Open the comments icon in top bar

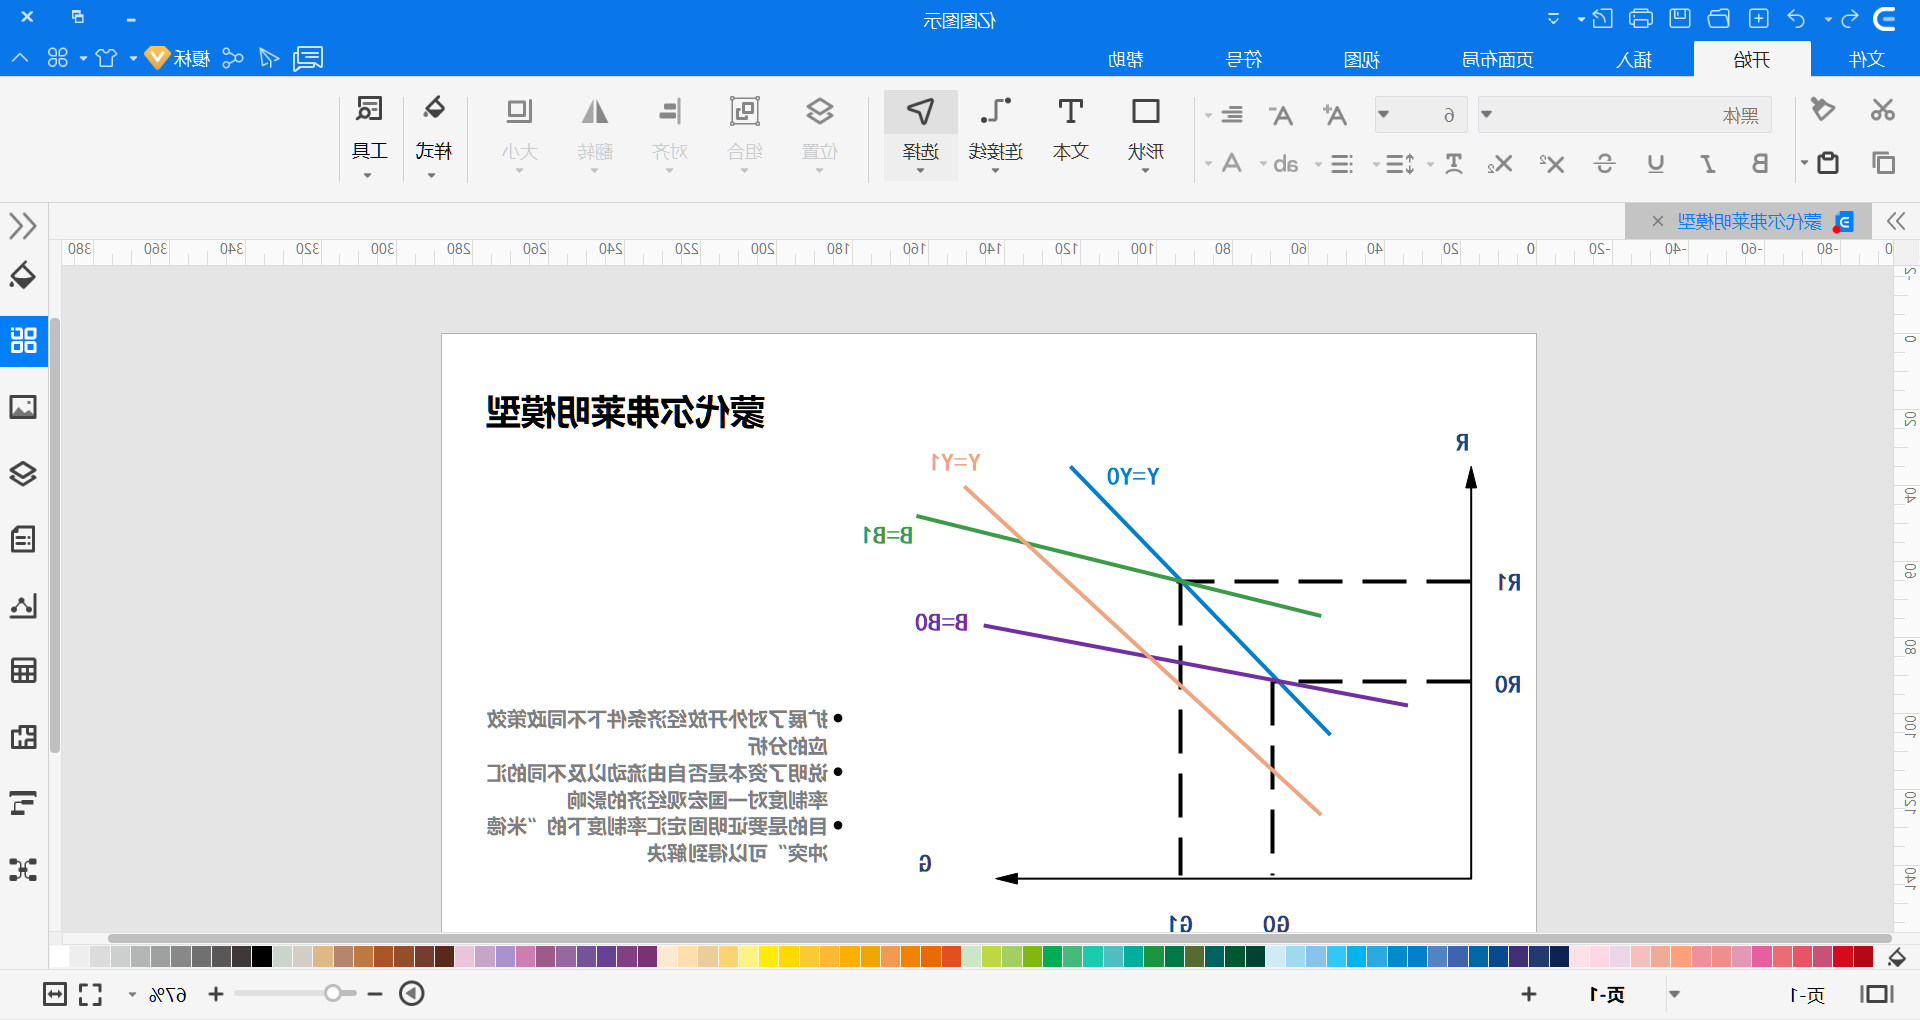308,58
